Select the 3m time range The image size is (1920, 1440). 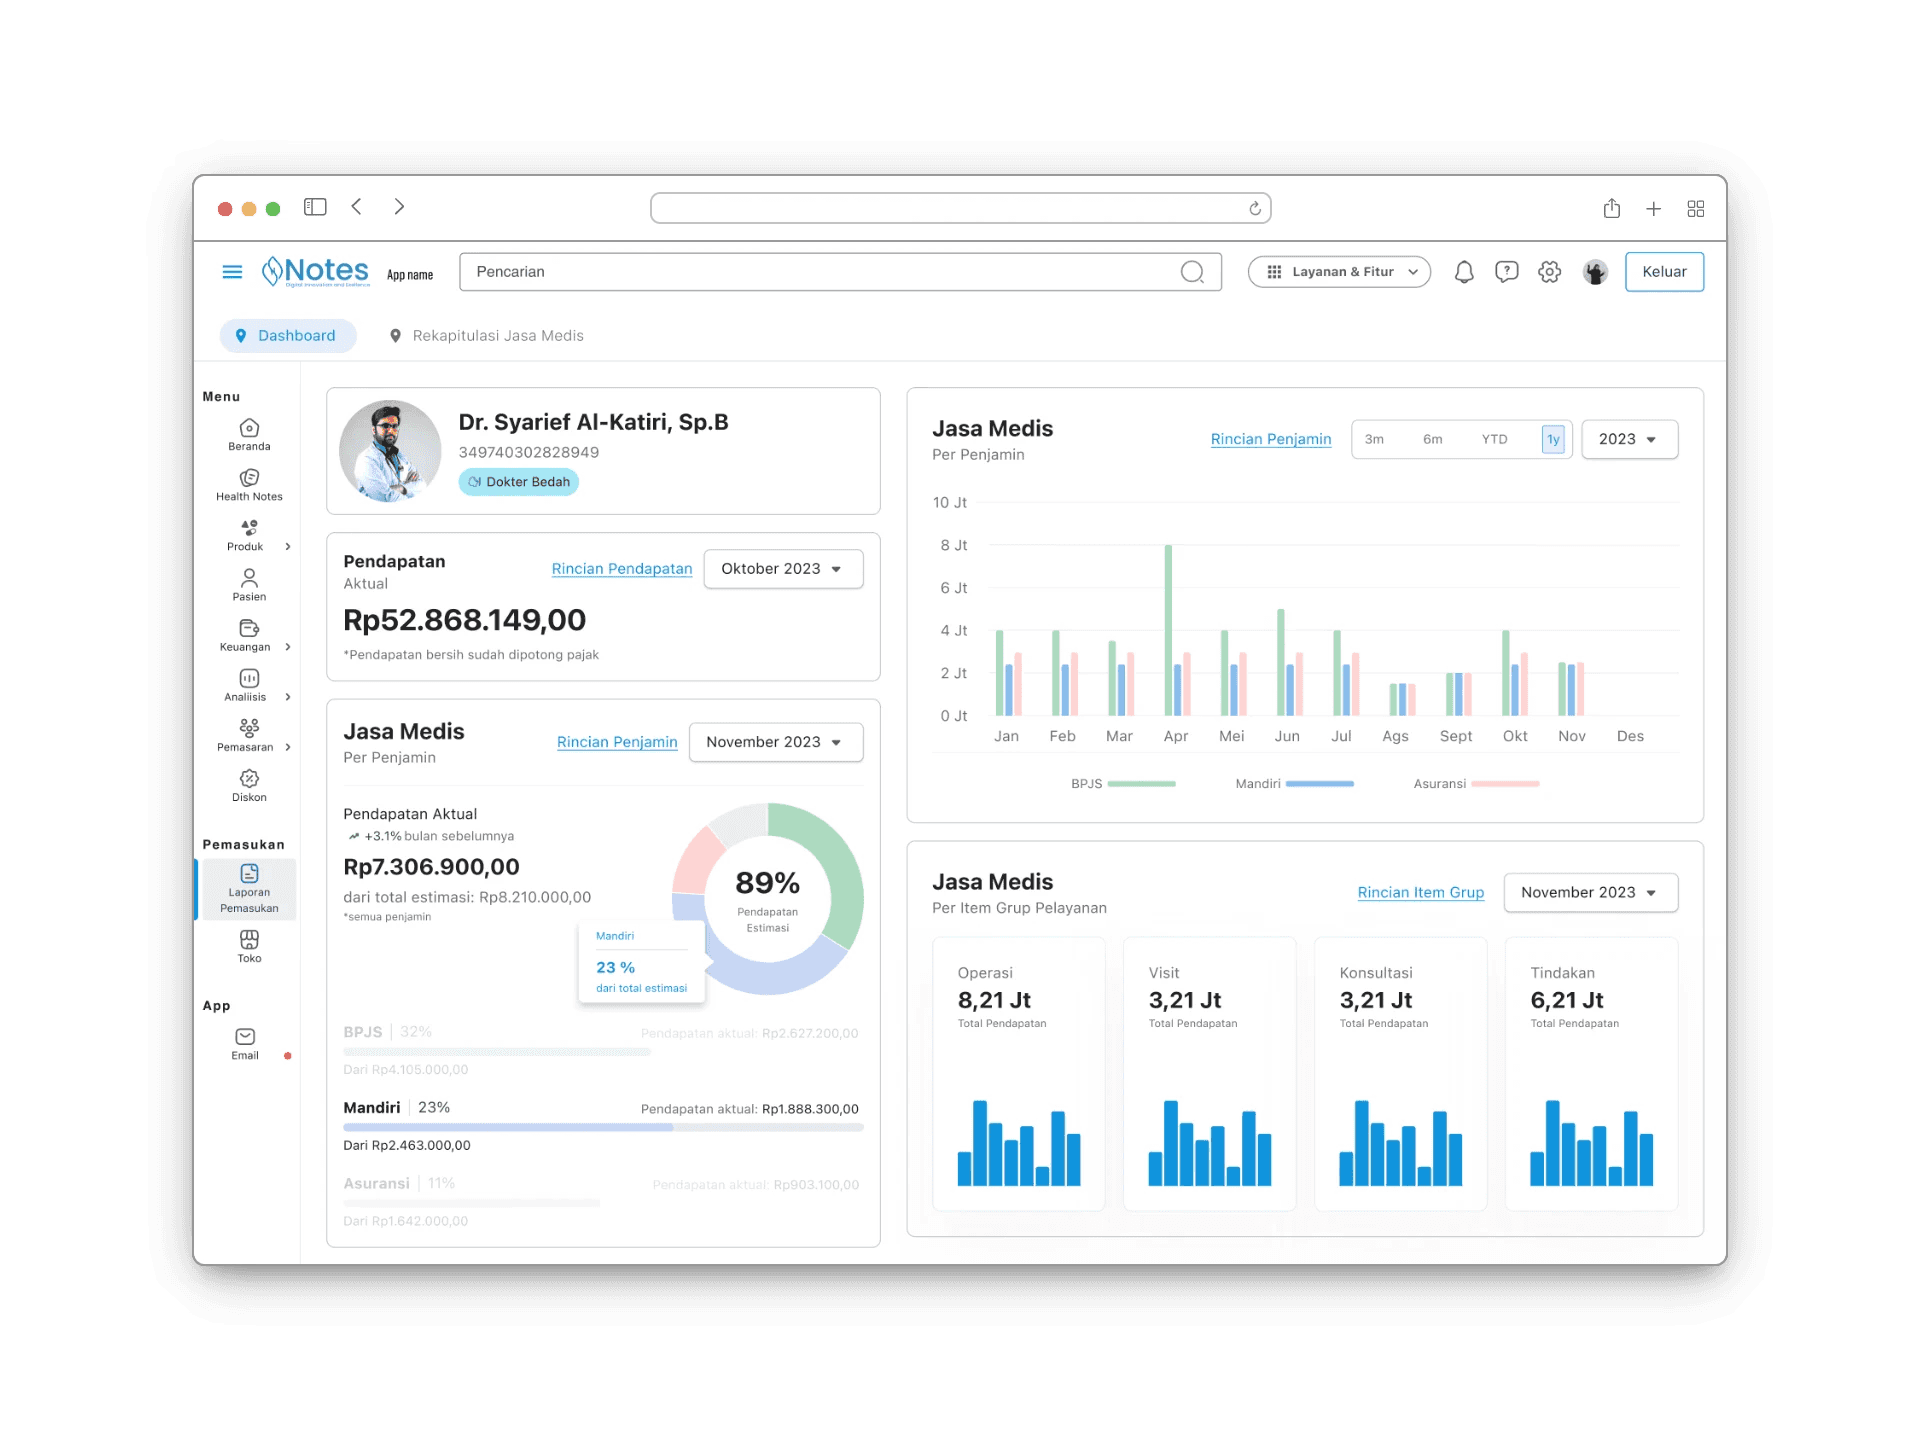(1374, 439)
